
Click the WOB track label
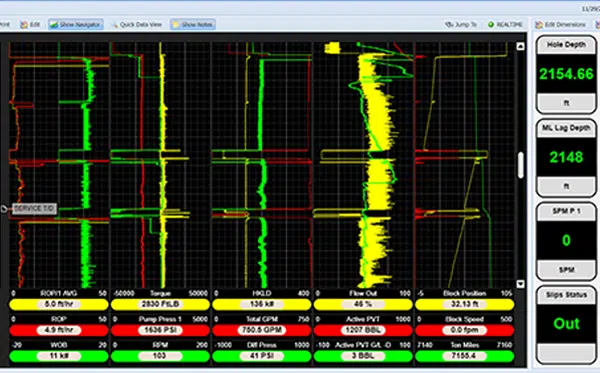(59, 345)
